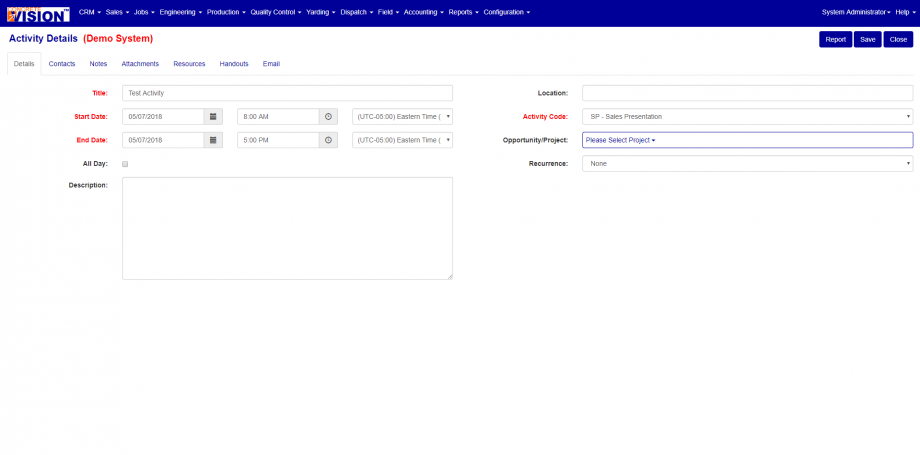This screenshot has width=920, height=455.
Task: Open the Reports menu
Action: (464, 12)
